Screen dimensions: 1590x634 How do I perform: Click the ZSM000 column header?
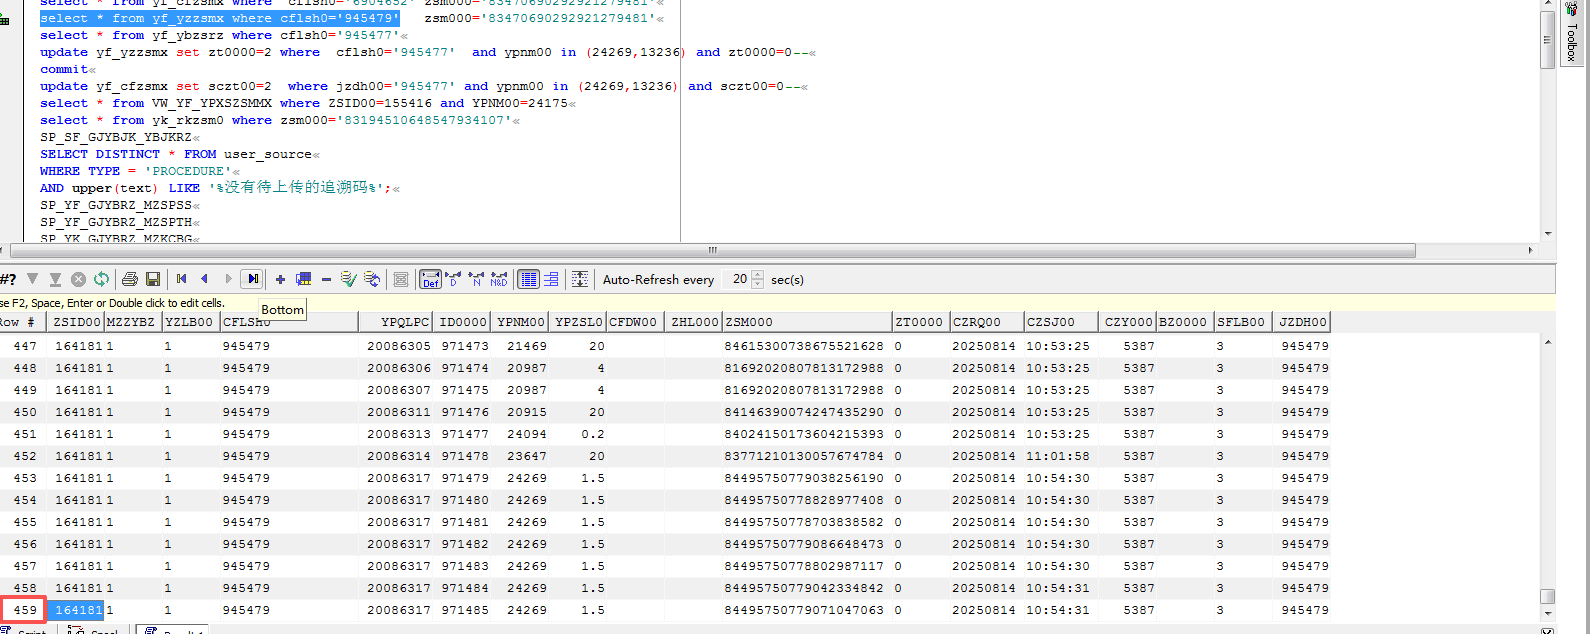click(x=807, y=322)
